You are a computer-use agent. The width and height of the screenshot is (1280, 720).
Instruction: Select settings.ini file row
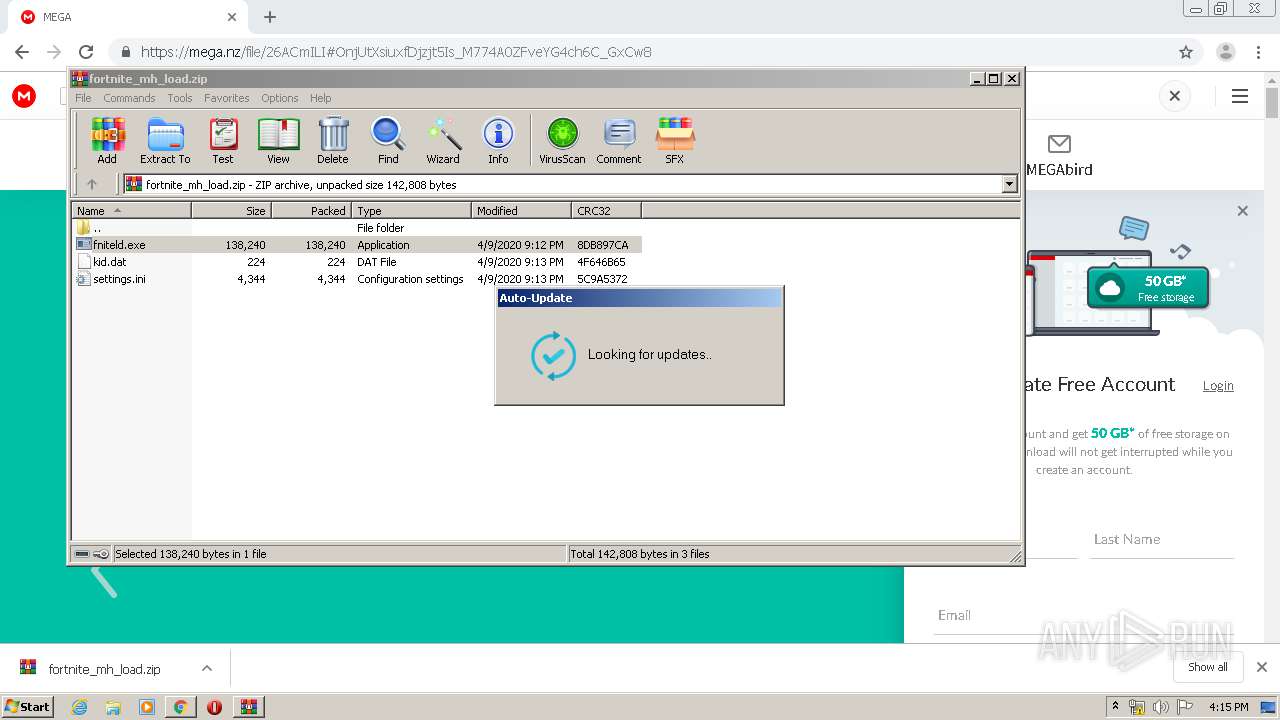tap(111, 279)
